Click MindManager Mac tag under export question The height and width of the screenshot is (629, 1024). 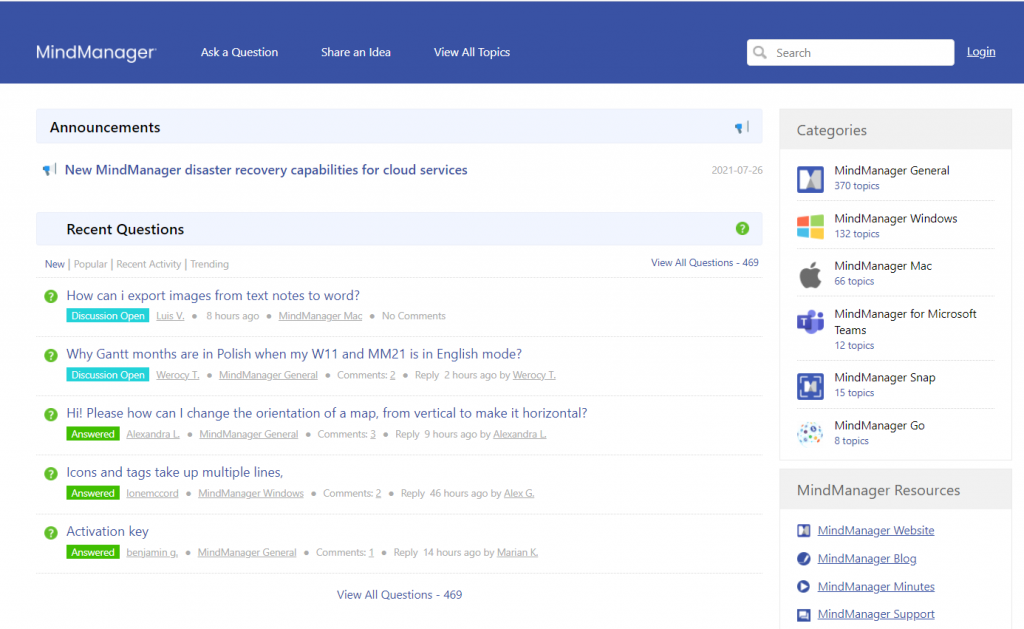point(320,316)
